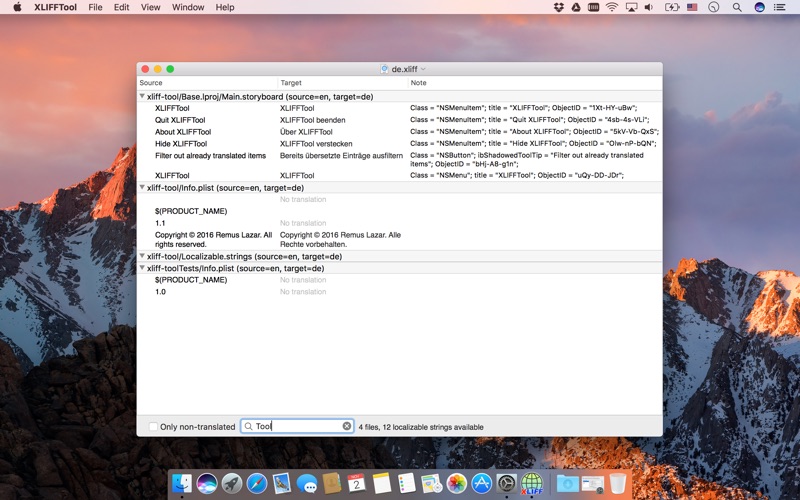800x500 pixels.
Task: Collapse the Main.storyboard file group
Action: point(142,96)
